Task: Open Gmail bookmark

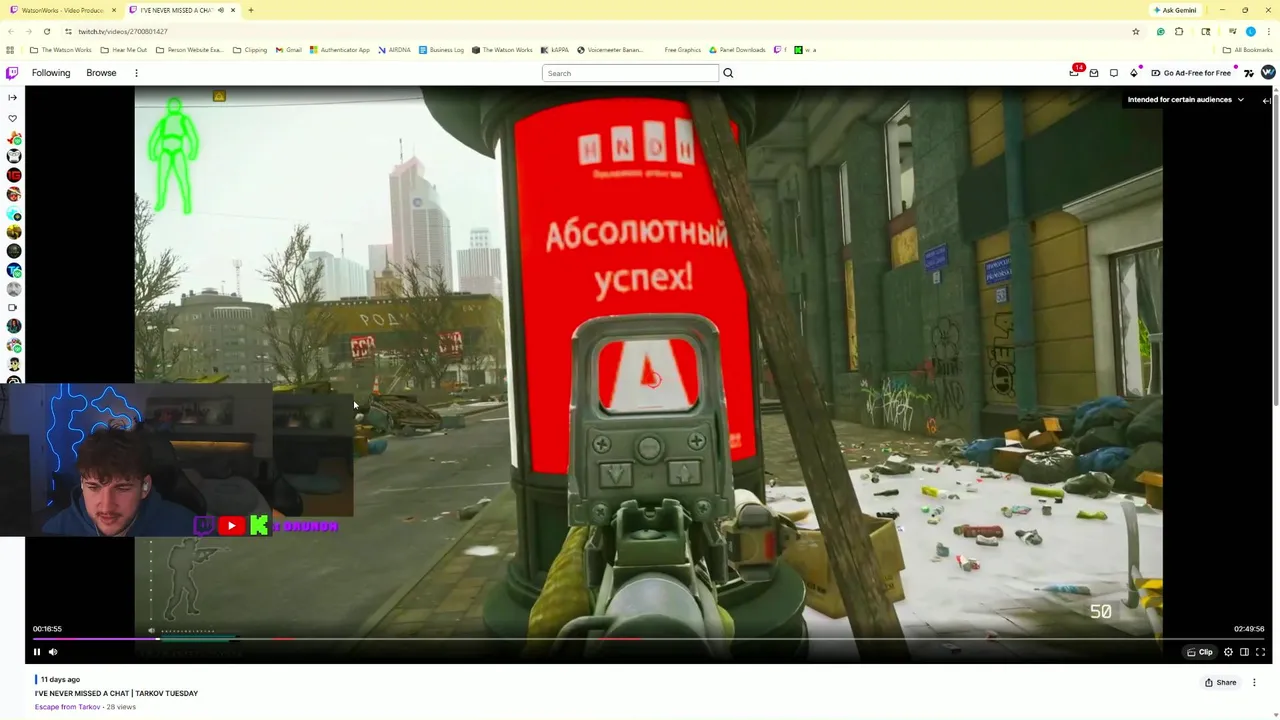Action: coord(288,50)
